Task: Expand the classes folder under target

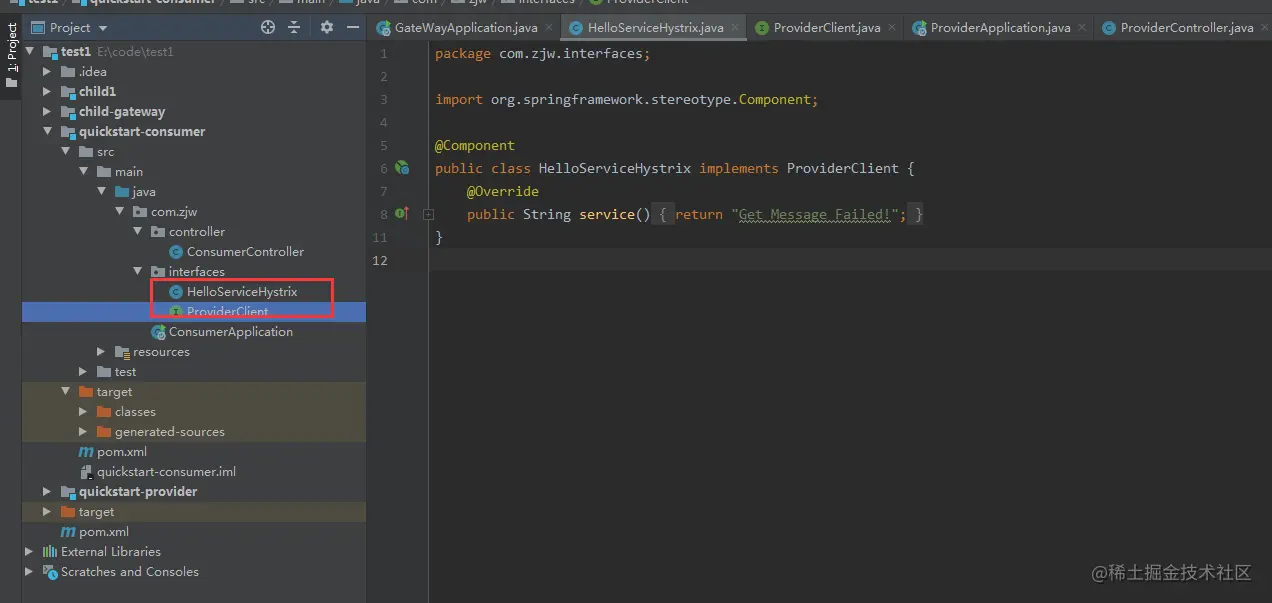Action: 83,411
